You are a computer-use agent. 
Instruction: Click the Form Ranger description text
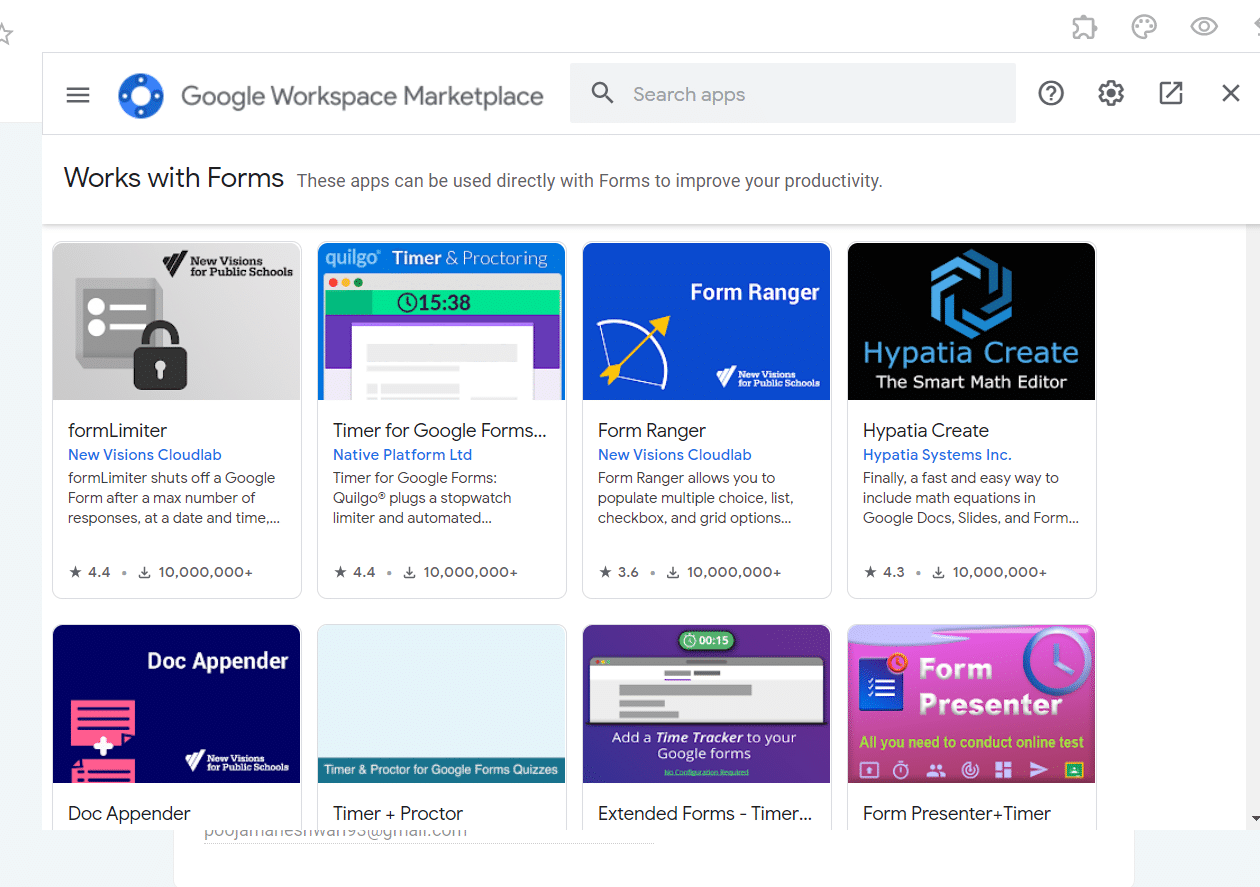coord(695,498)
